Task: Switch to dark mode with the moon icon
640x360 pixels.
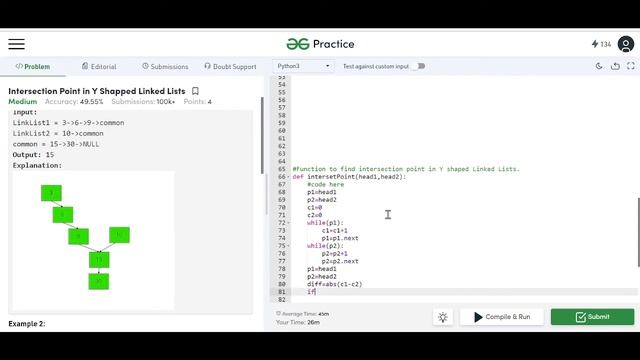Action: [599, 66]
